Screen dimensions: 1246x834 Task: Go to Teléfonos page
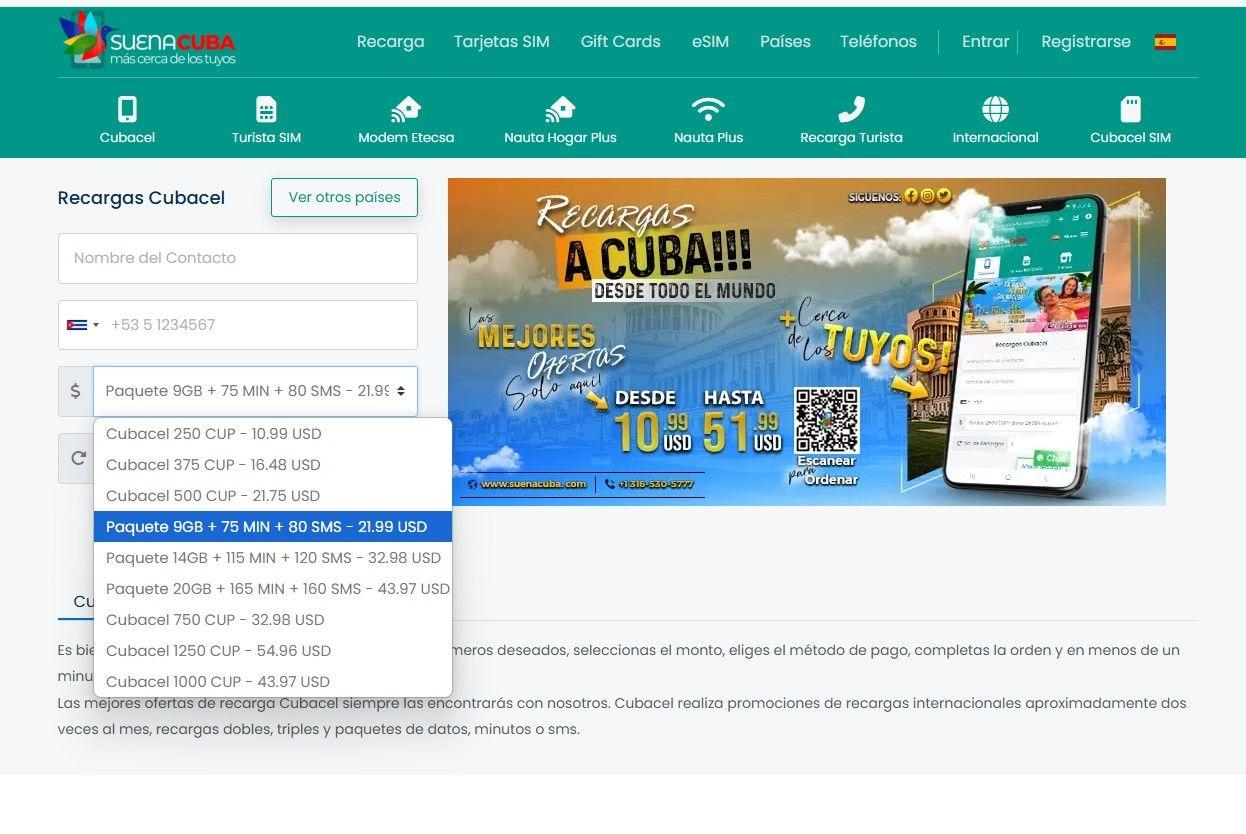878,42
